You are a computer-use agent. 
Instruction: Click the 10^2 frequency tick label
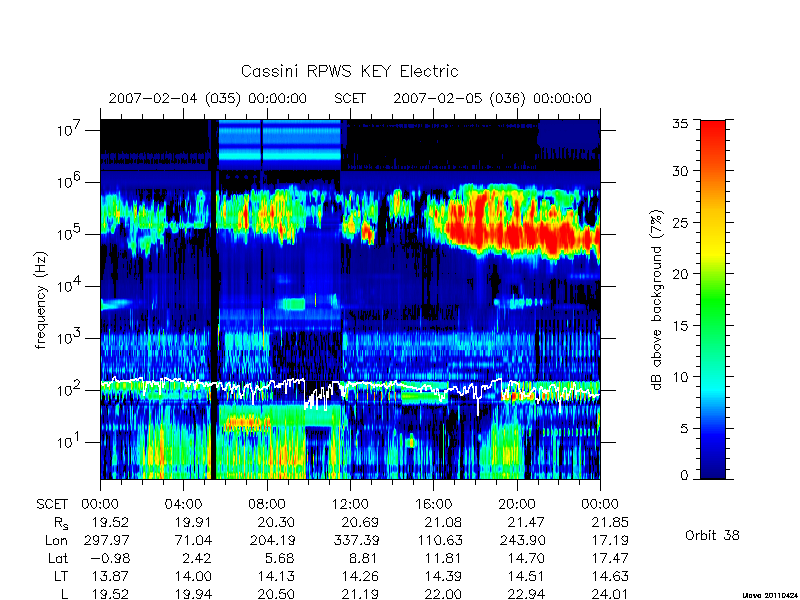coord(70,390)
